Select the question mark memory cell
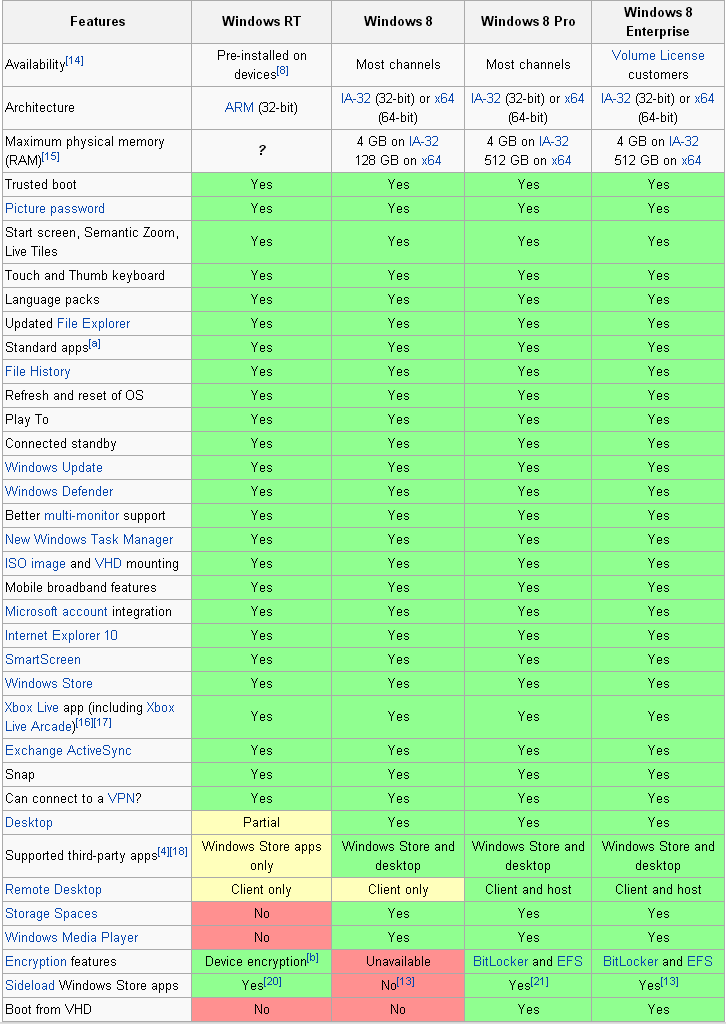Screen dimensions: 726x1024 (x=261, y=151)
